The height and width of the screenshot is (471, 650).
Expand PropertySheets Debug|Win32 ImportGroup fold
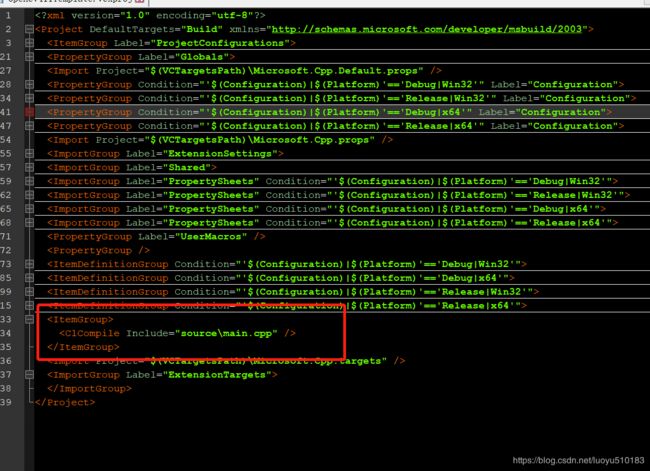[x=29, y=181]
